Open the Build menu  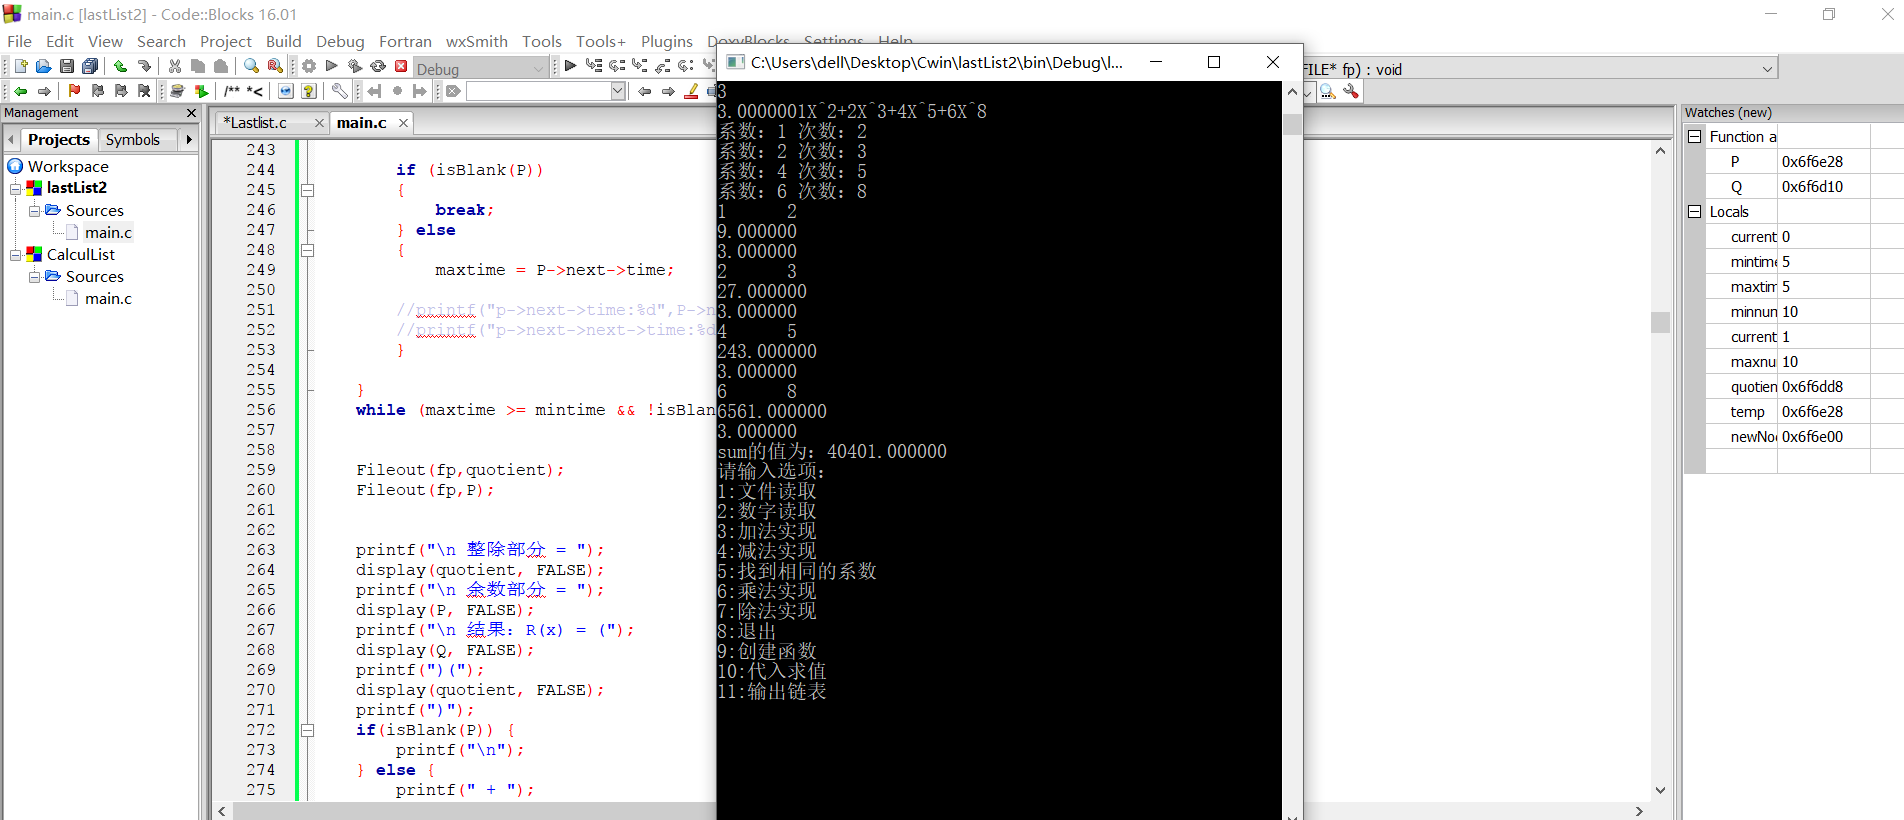tap(283, 41)
